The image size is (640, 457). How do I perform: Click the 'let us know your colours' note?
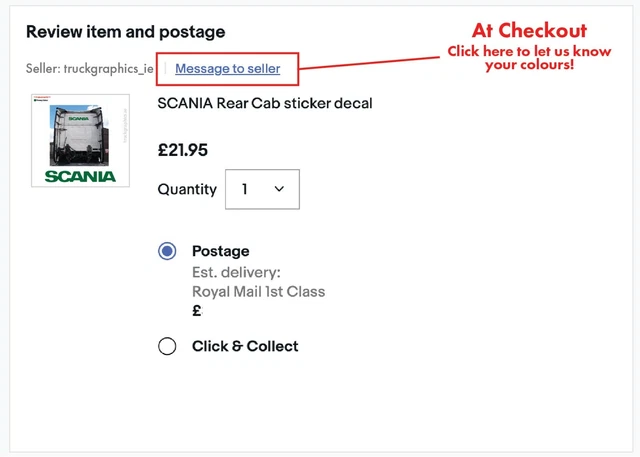(529, 58)
